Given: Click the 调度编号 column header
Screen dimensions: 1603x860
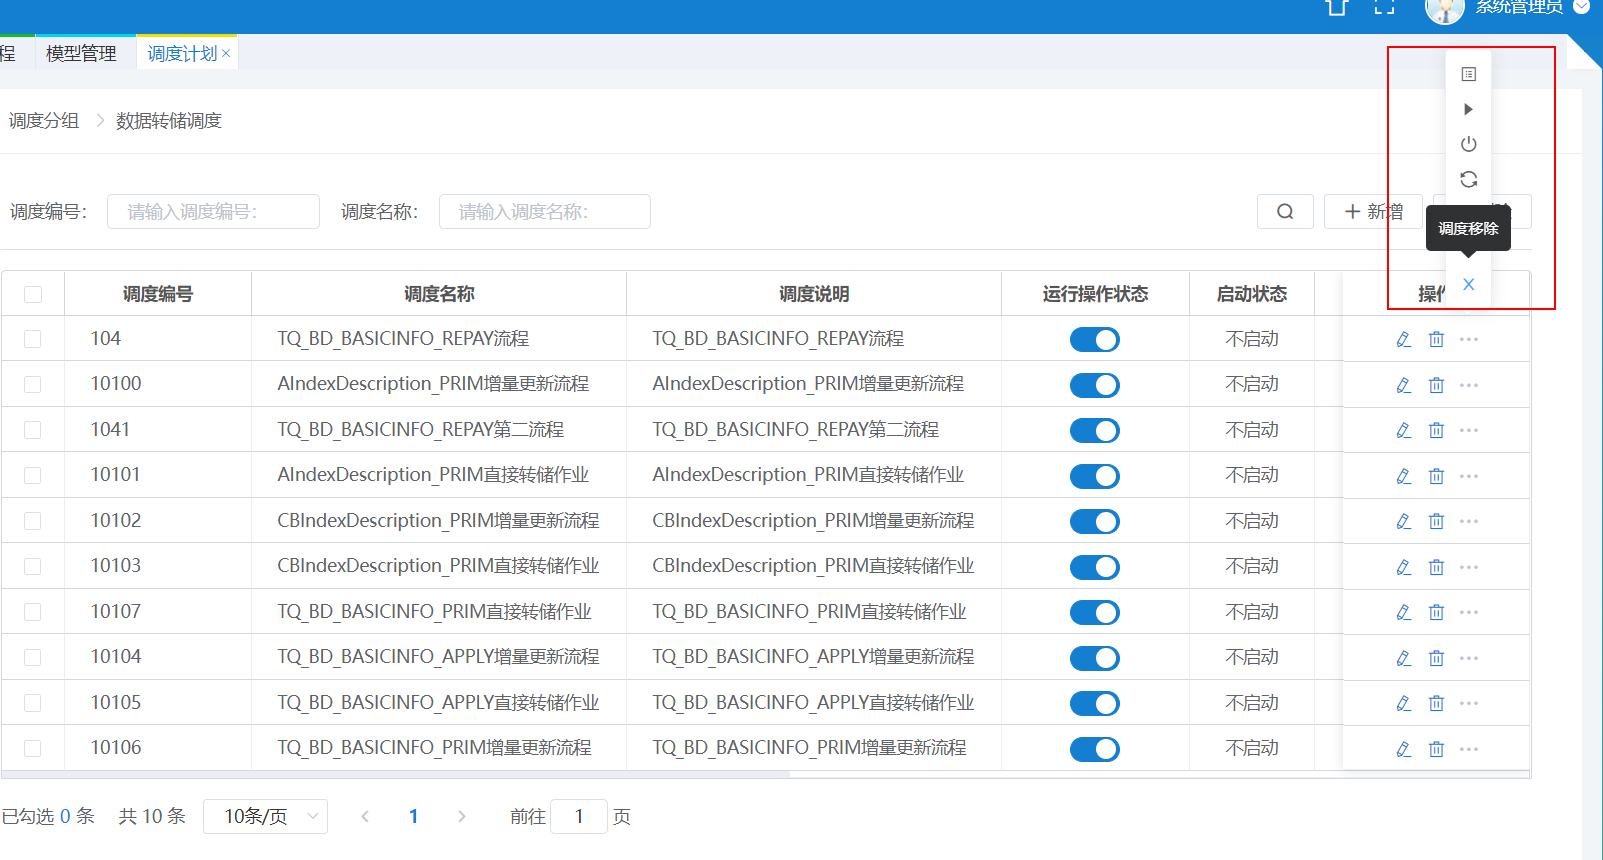Looking at the screenshot, I should click(158, 294).
